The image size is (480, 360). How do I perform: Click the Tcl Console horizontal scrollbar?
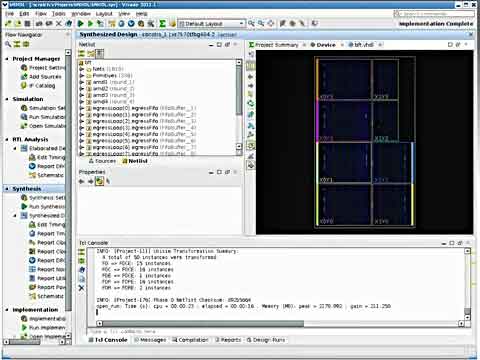point(203,323)
